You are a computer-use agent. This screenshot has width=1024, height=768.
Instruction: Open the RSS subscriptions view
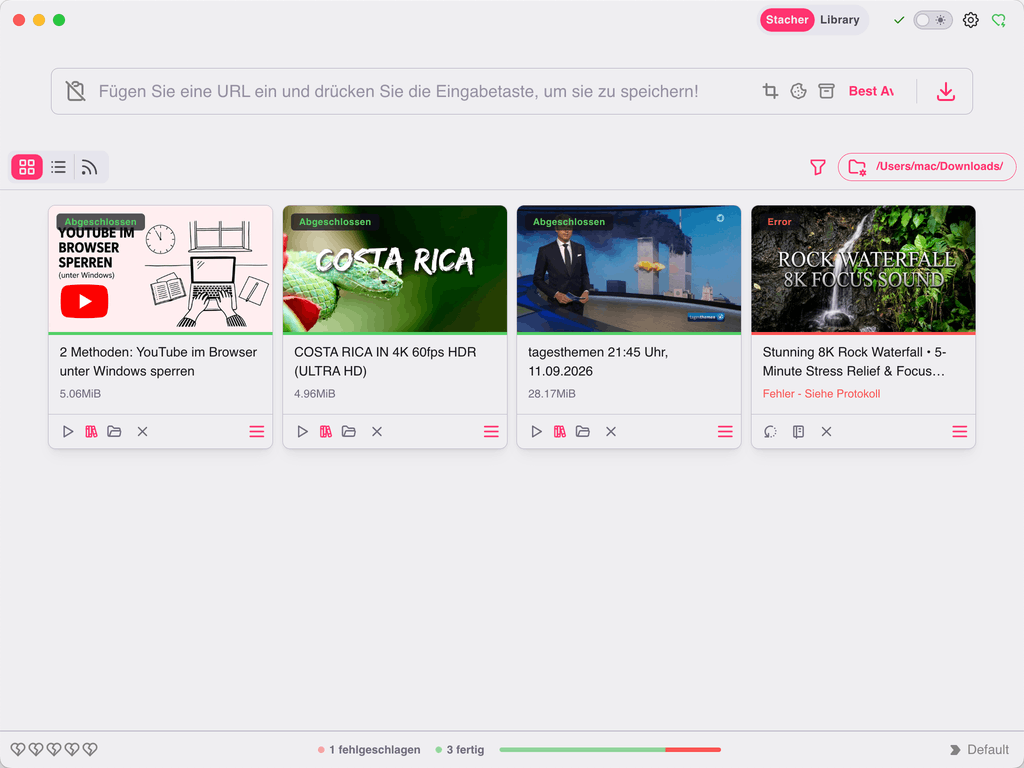click(x=89, y=167)
